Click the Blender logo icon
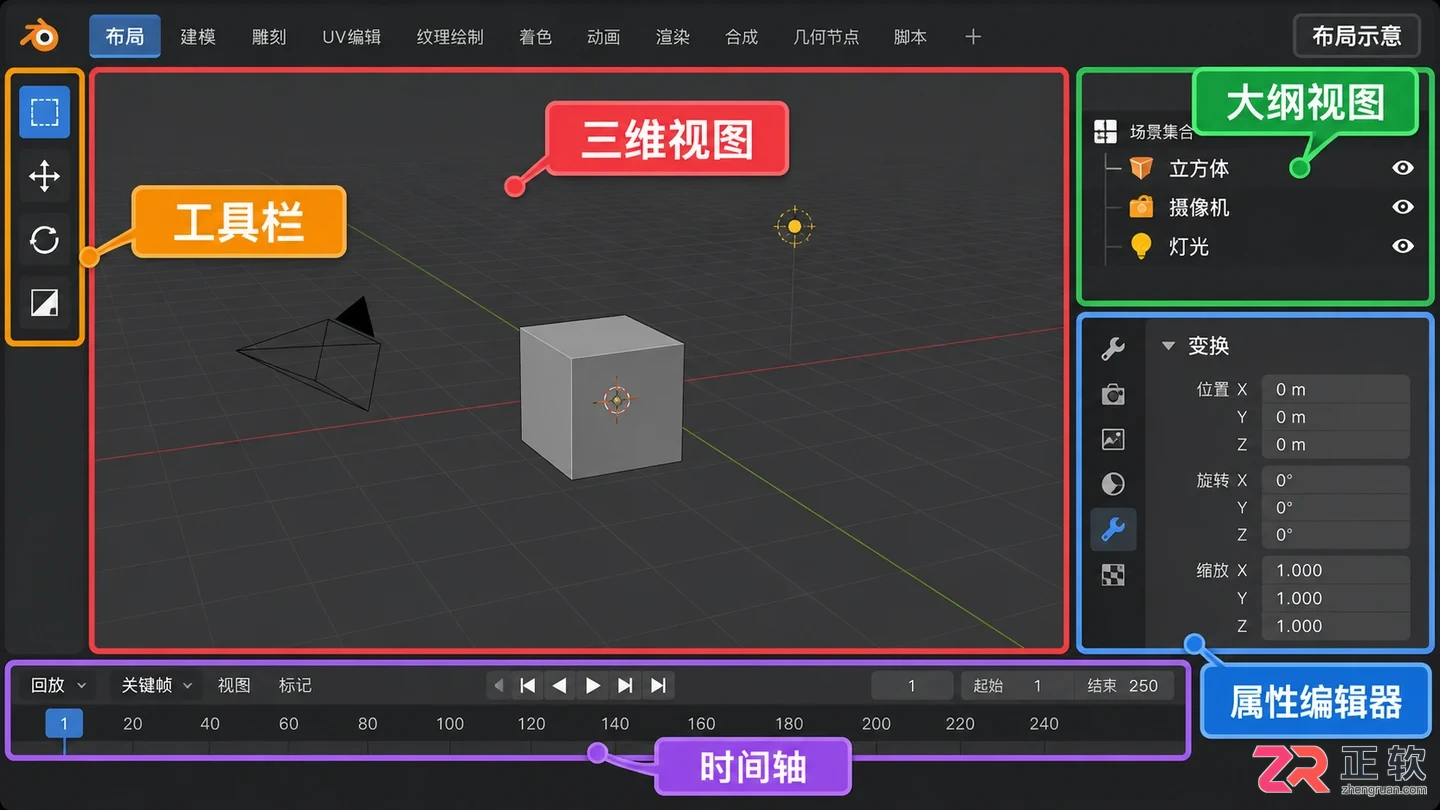Viewport: 1440px width, 810px height. 40,37
